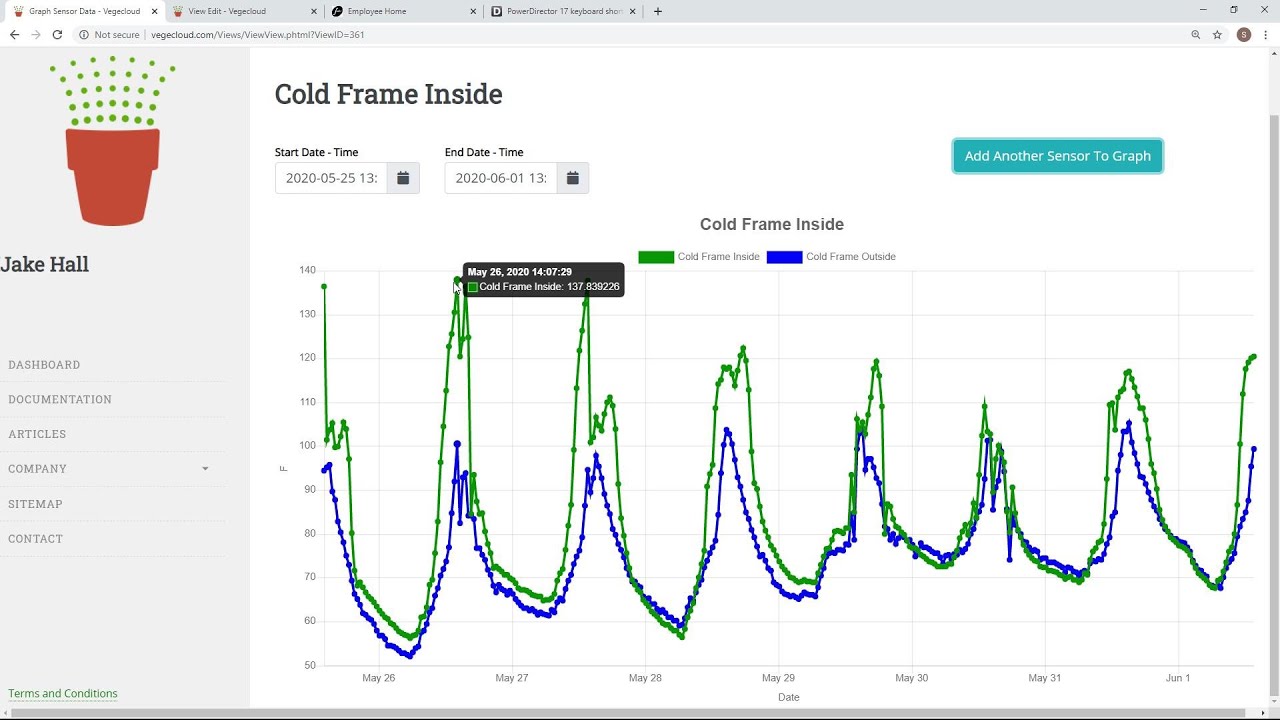
Task: Open the Start Date calendar picker icon
Action: [x=403, y=178]
